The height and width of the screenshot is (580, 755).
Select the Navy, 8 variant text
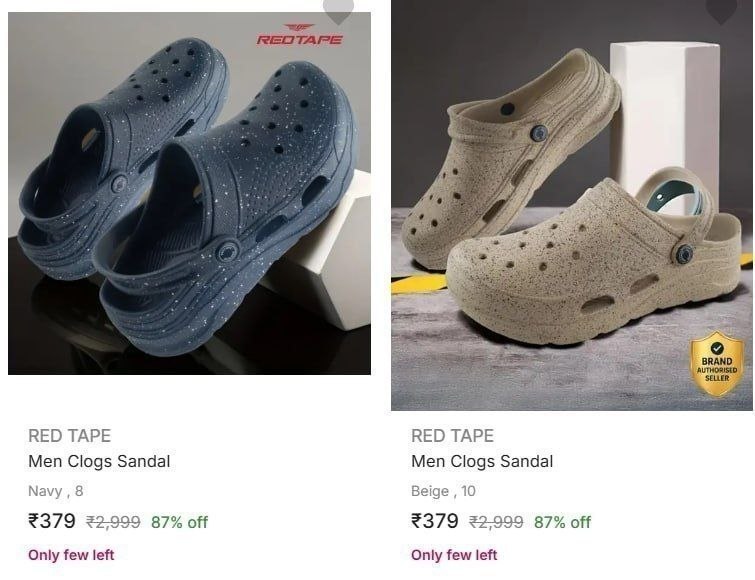[56, 491]
